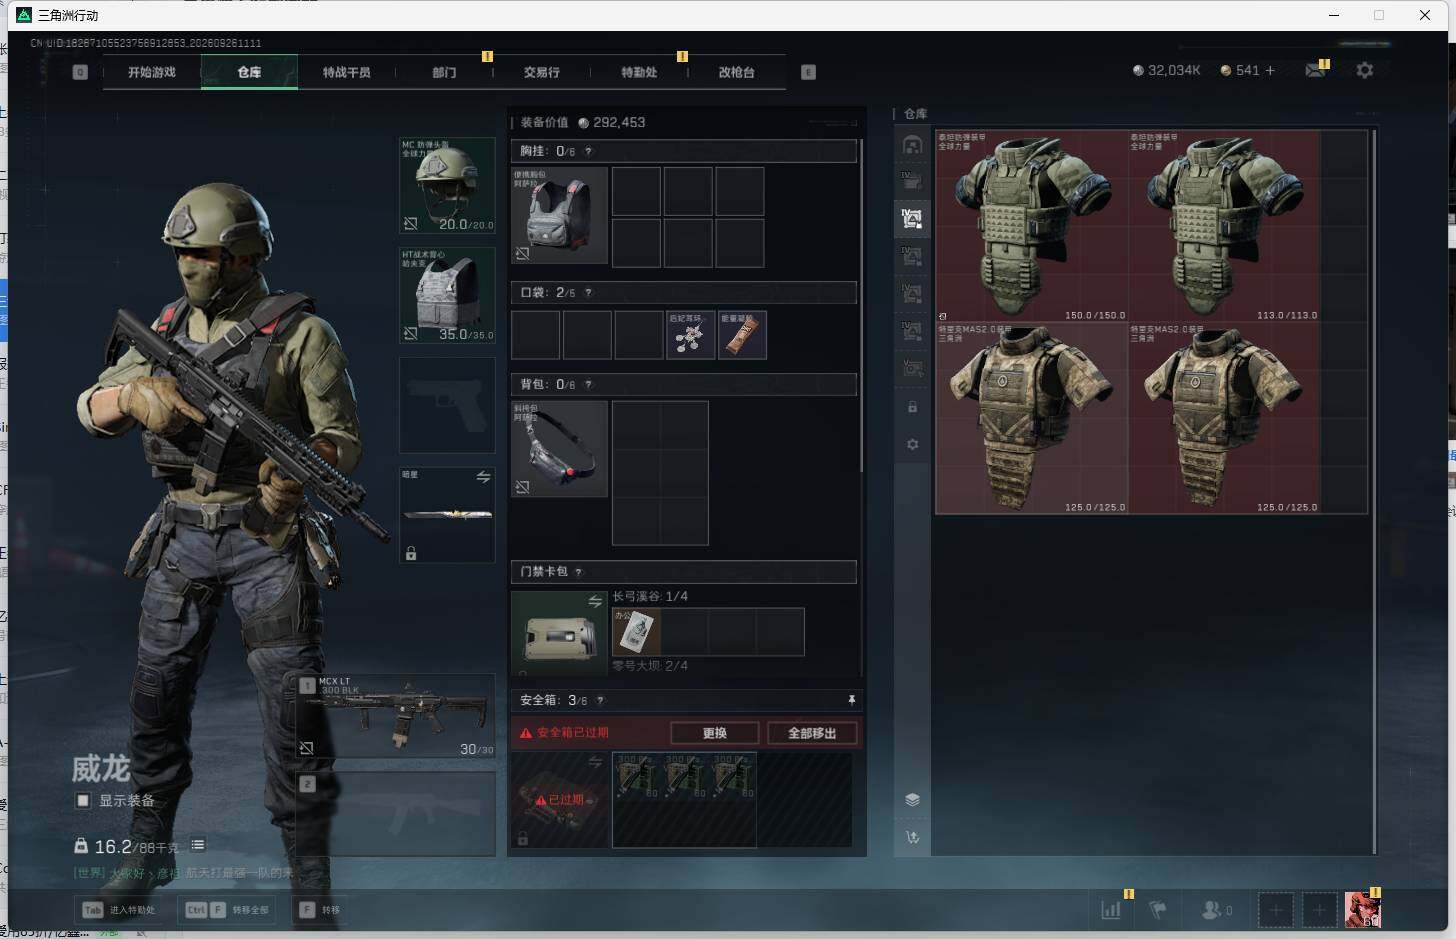Open the game settings gear icon

click(x=1365, y=70)
